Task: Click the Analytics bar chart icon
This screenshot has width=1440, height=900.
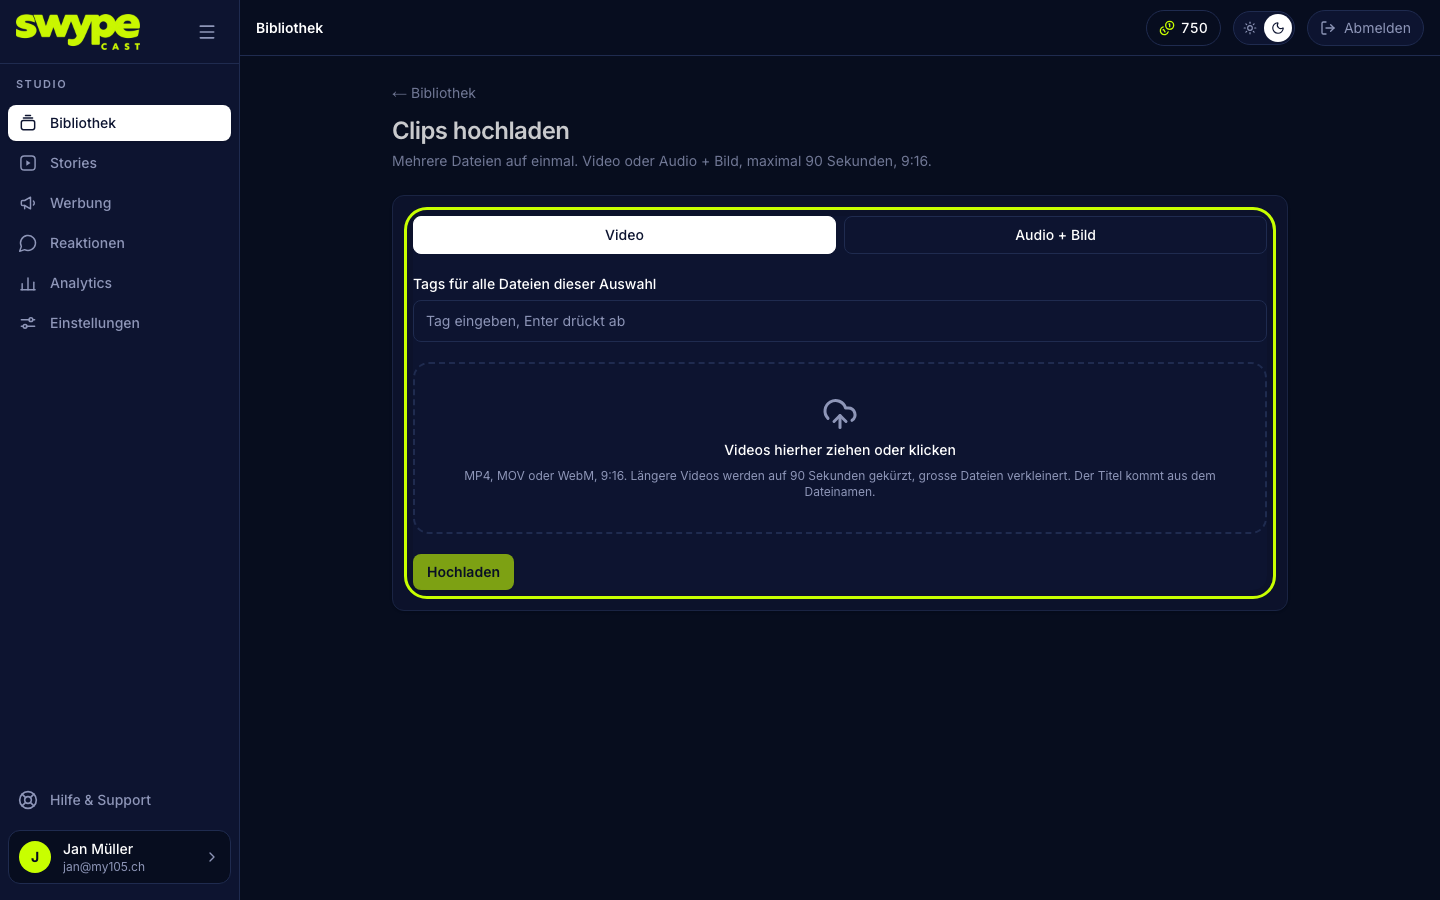Action: coord(28,283)
